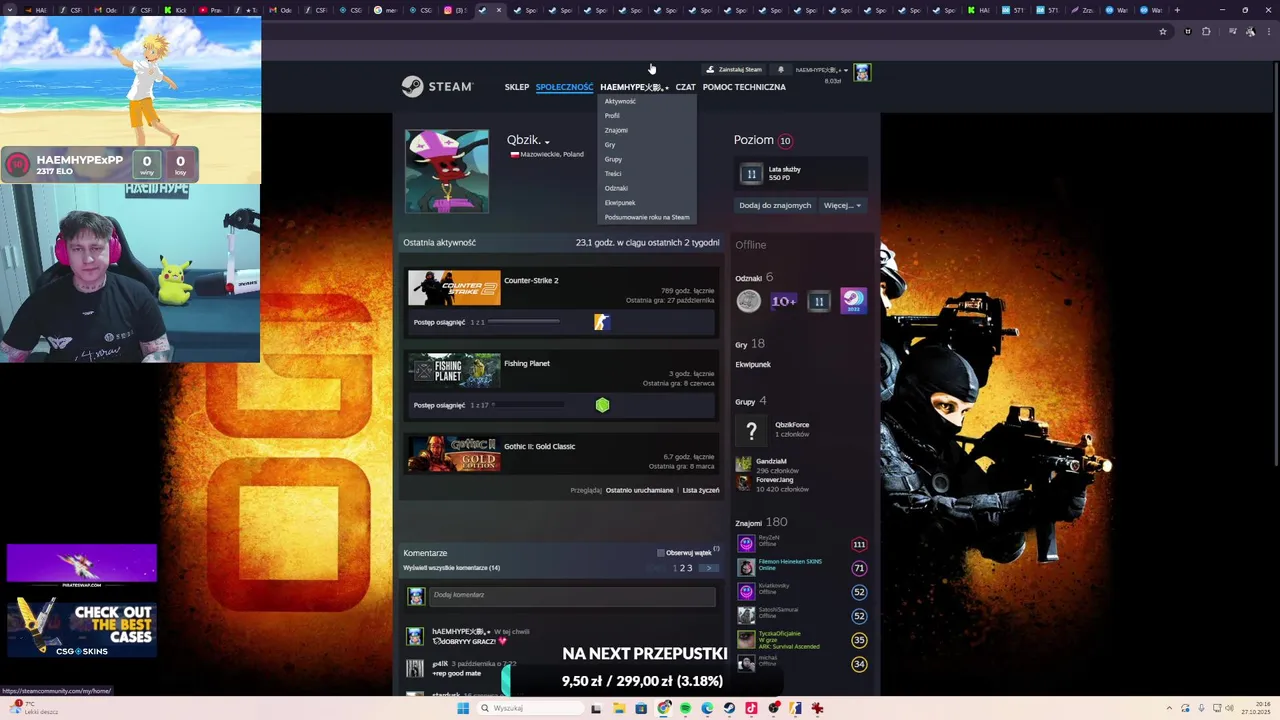
Task: Open the Fishing Planet game banner
Action: 454,371
